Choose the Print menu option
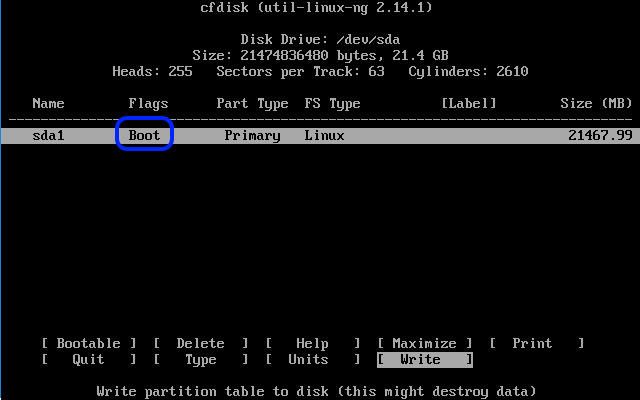The image size is (640, 400). click(x=537, y=343)
